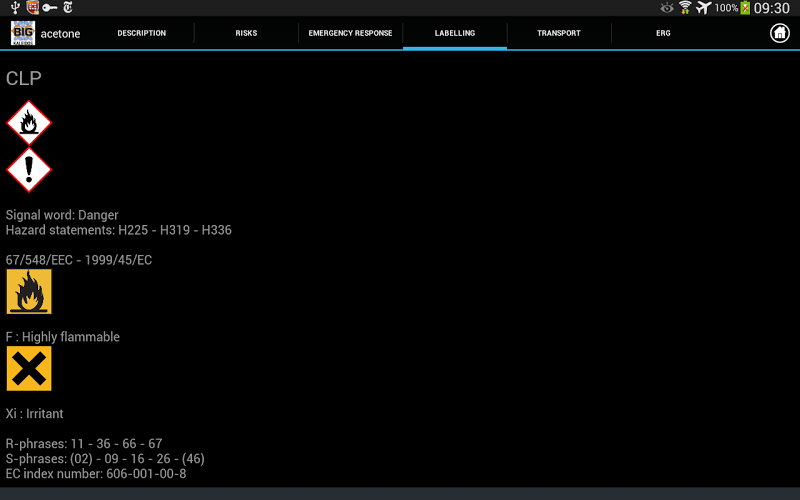Tap the CLP heading
Screen dimensions: 800x500
point(23,78)
